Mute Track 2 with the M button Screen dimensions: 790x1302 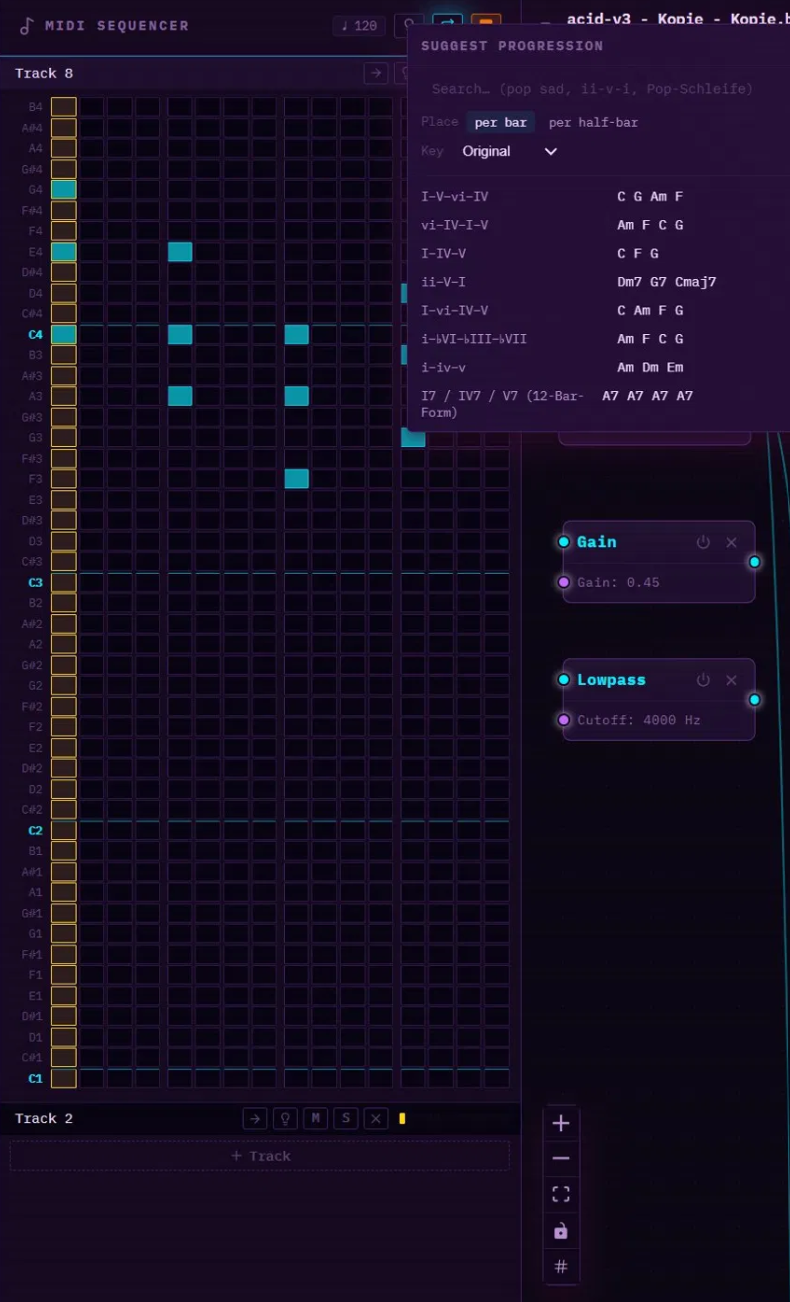[316, 1118]
